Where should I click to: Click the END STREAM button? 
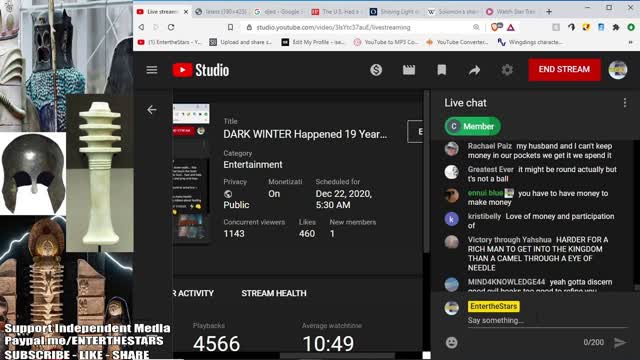[564, 69]
